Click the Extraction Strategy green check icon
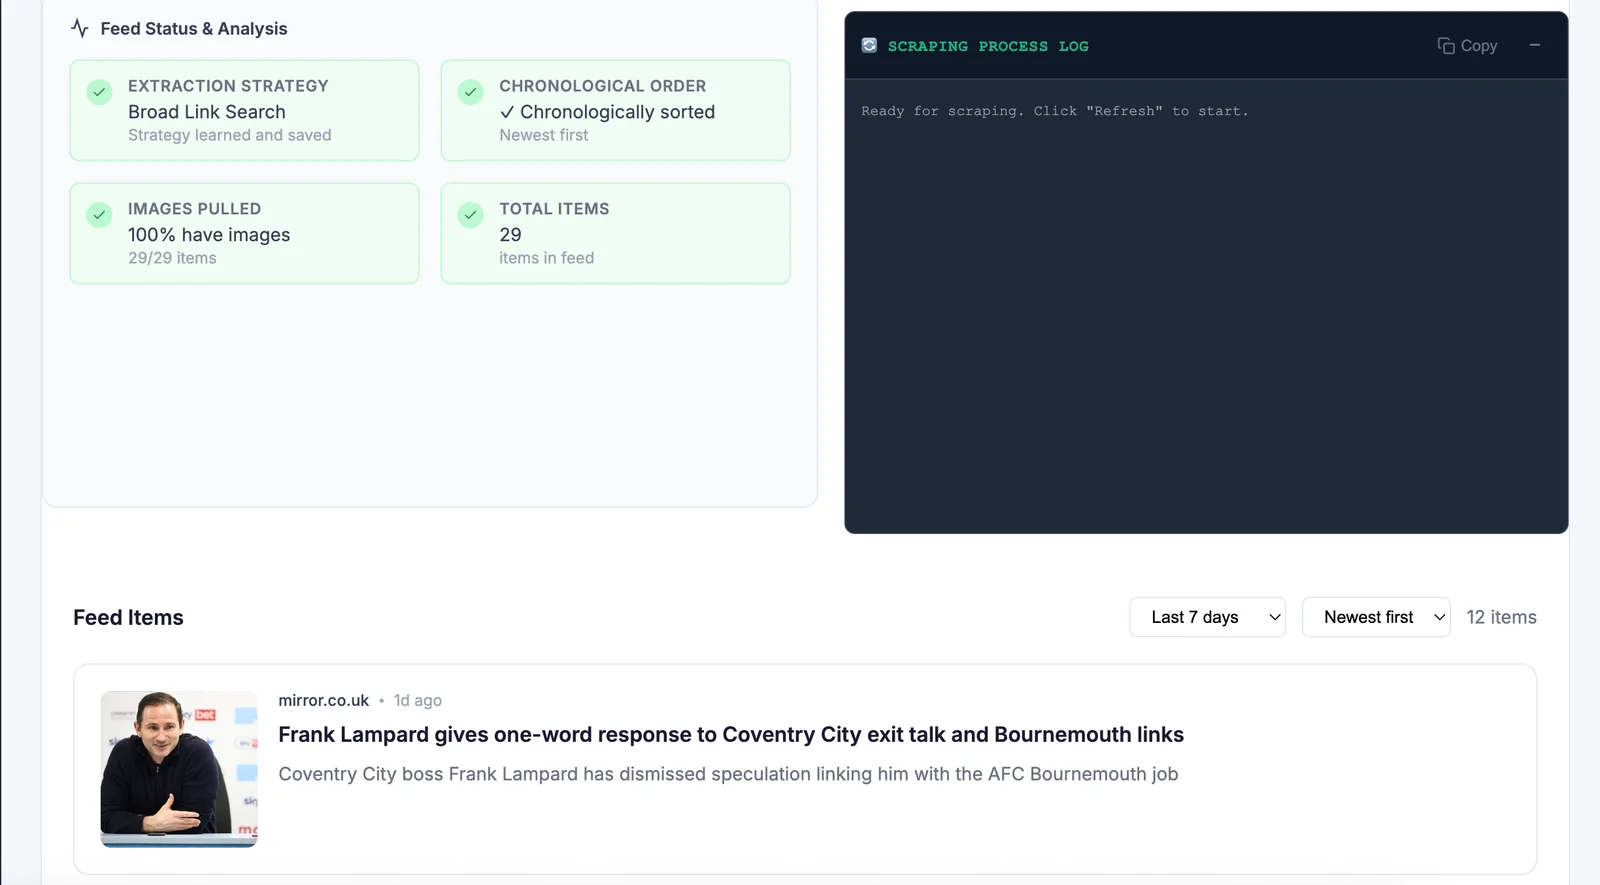1600x885 pixels. pos(99,92)
